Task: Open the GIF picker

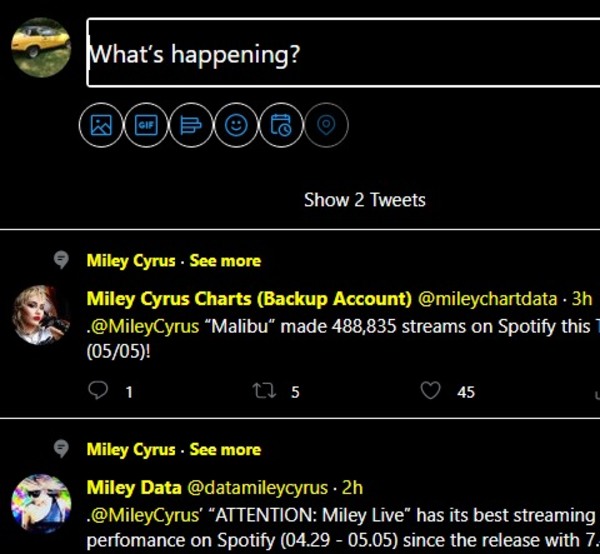Action: [146, 126]
